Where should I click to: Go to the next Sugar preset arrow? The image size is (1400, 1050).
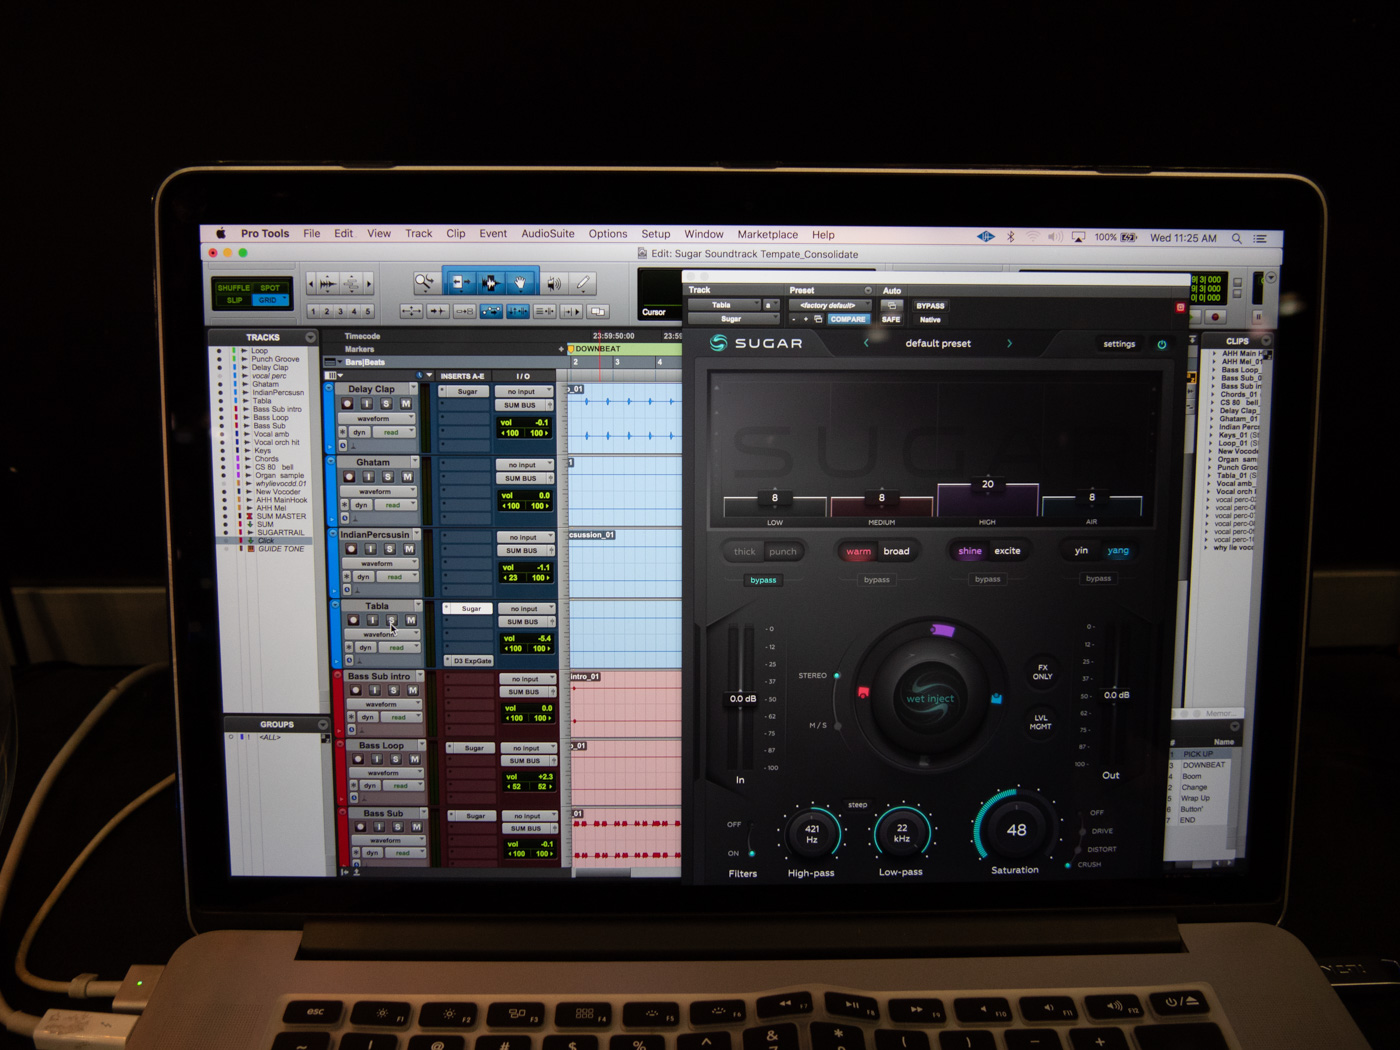pos(1009,343)
